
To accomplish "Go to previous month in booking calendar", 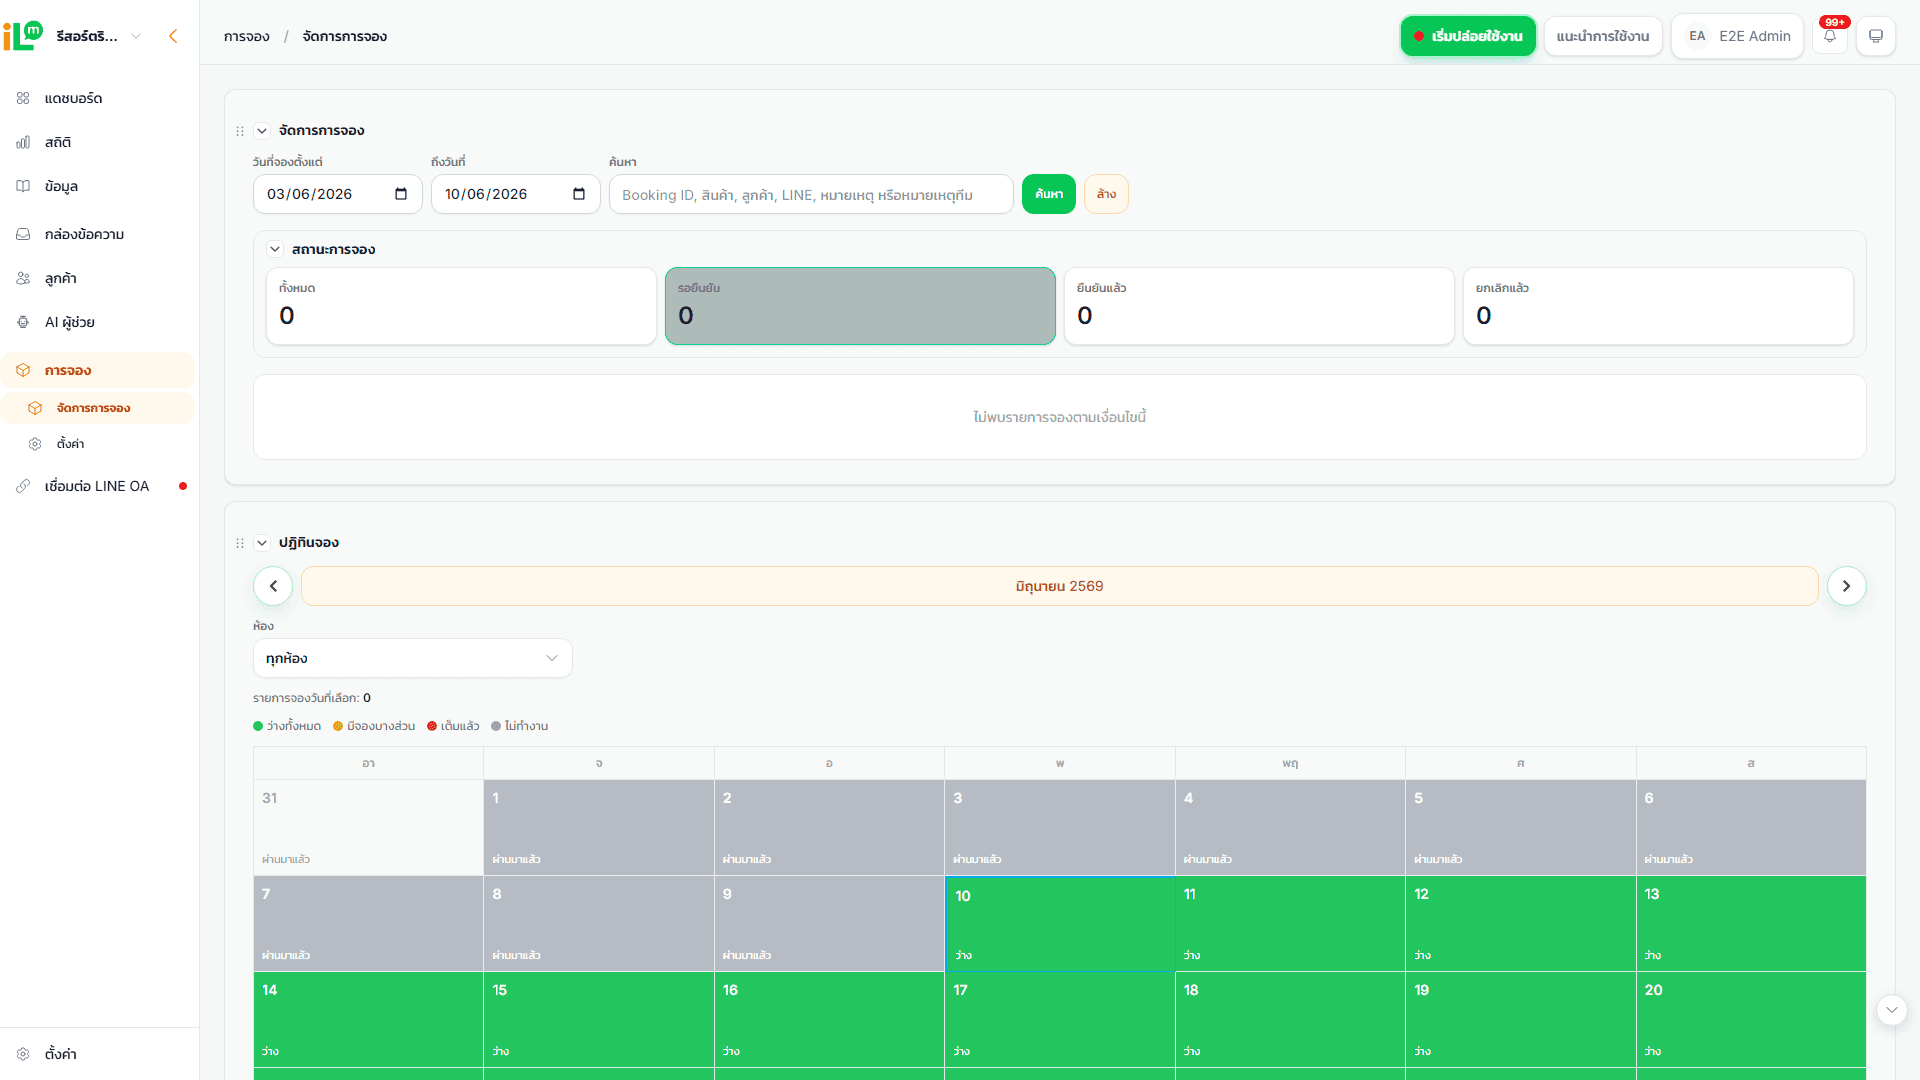I will click(x=273, y=586).
